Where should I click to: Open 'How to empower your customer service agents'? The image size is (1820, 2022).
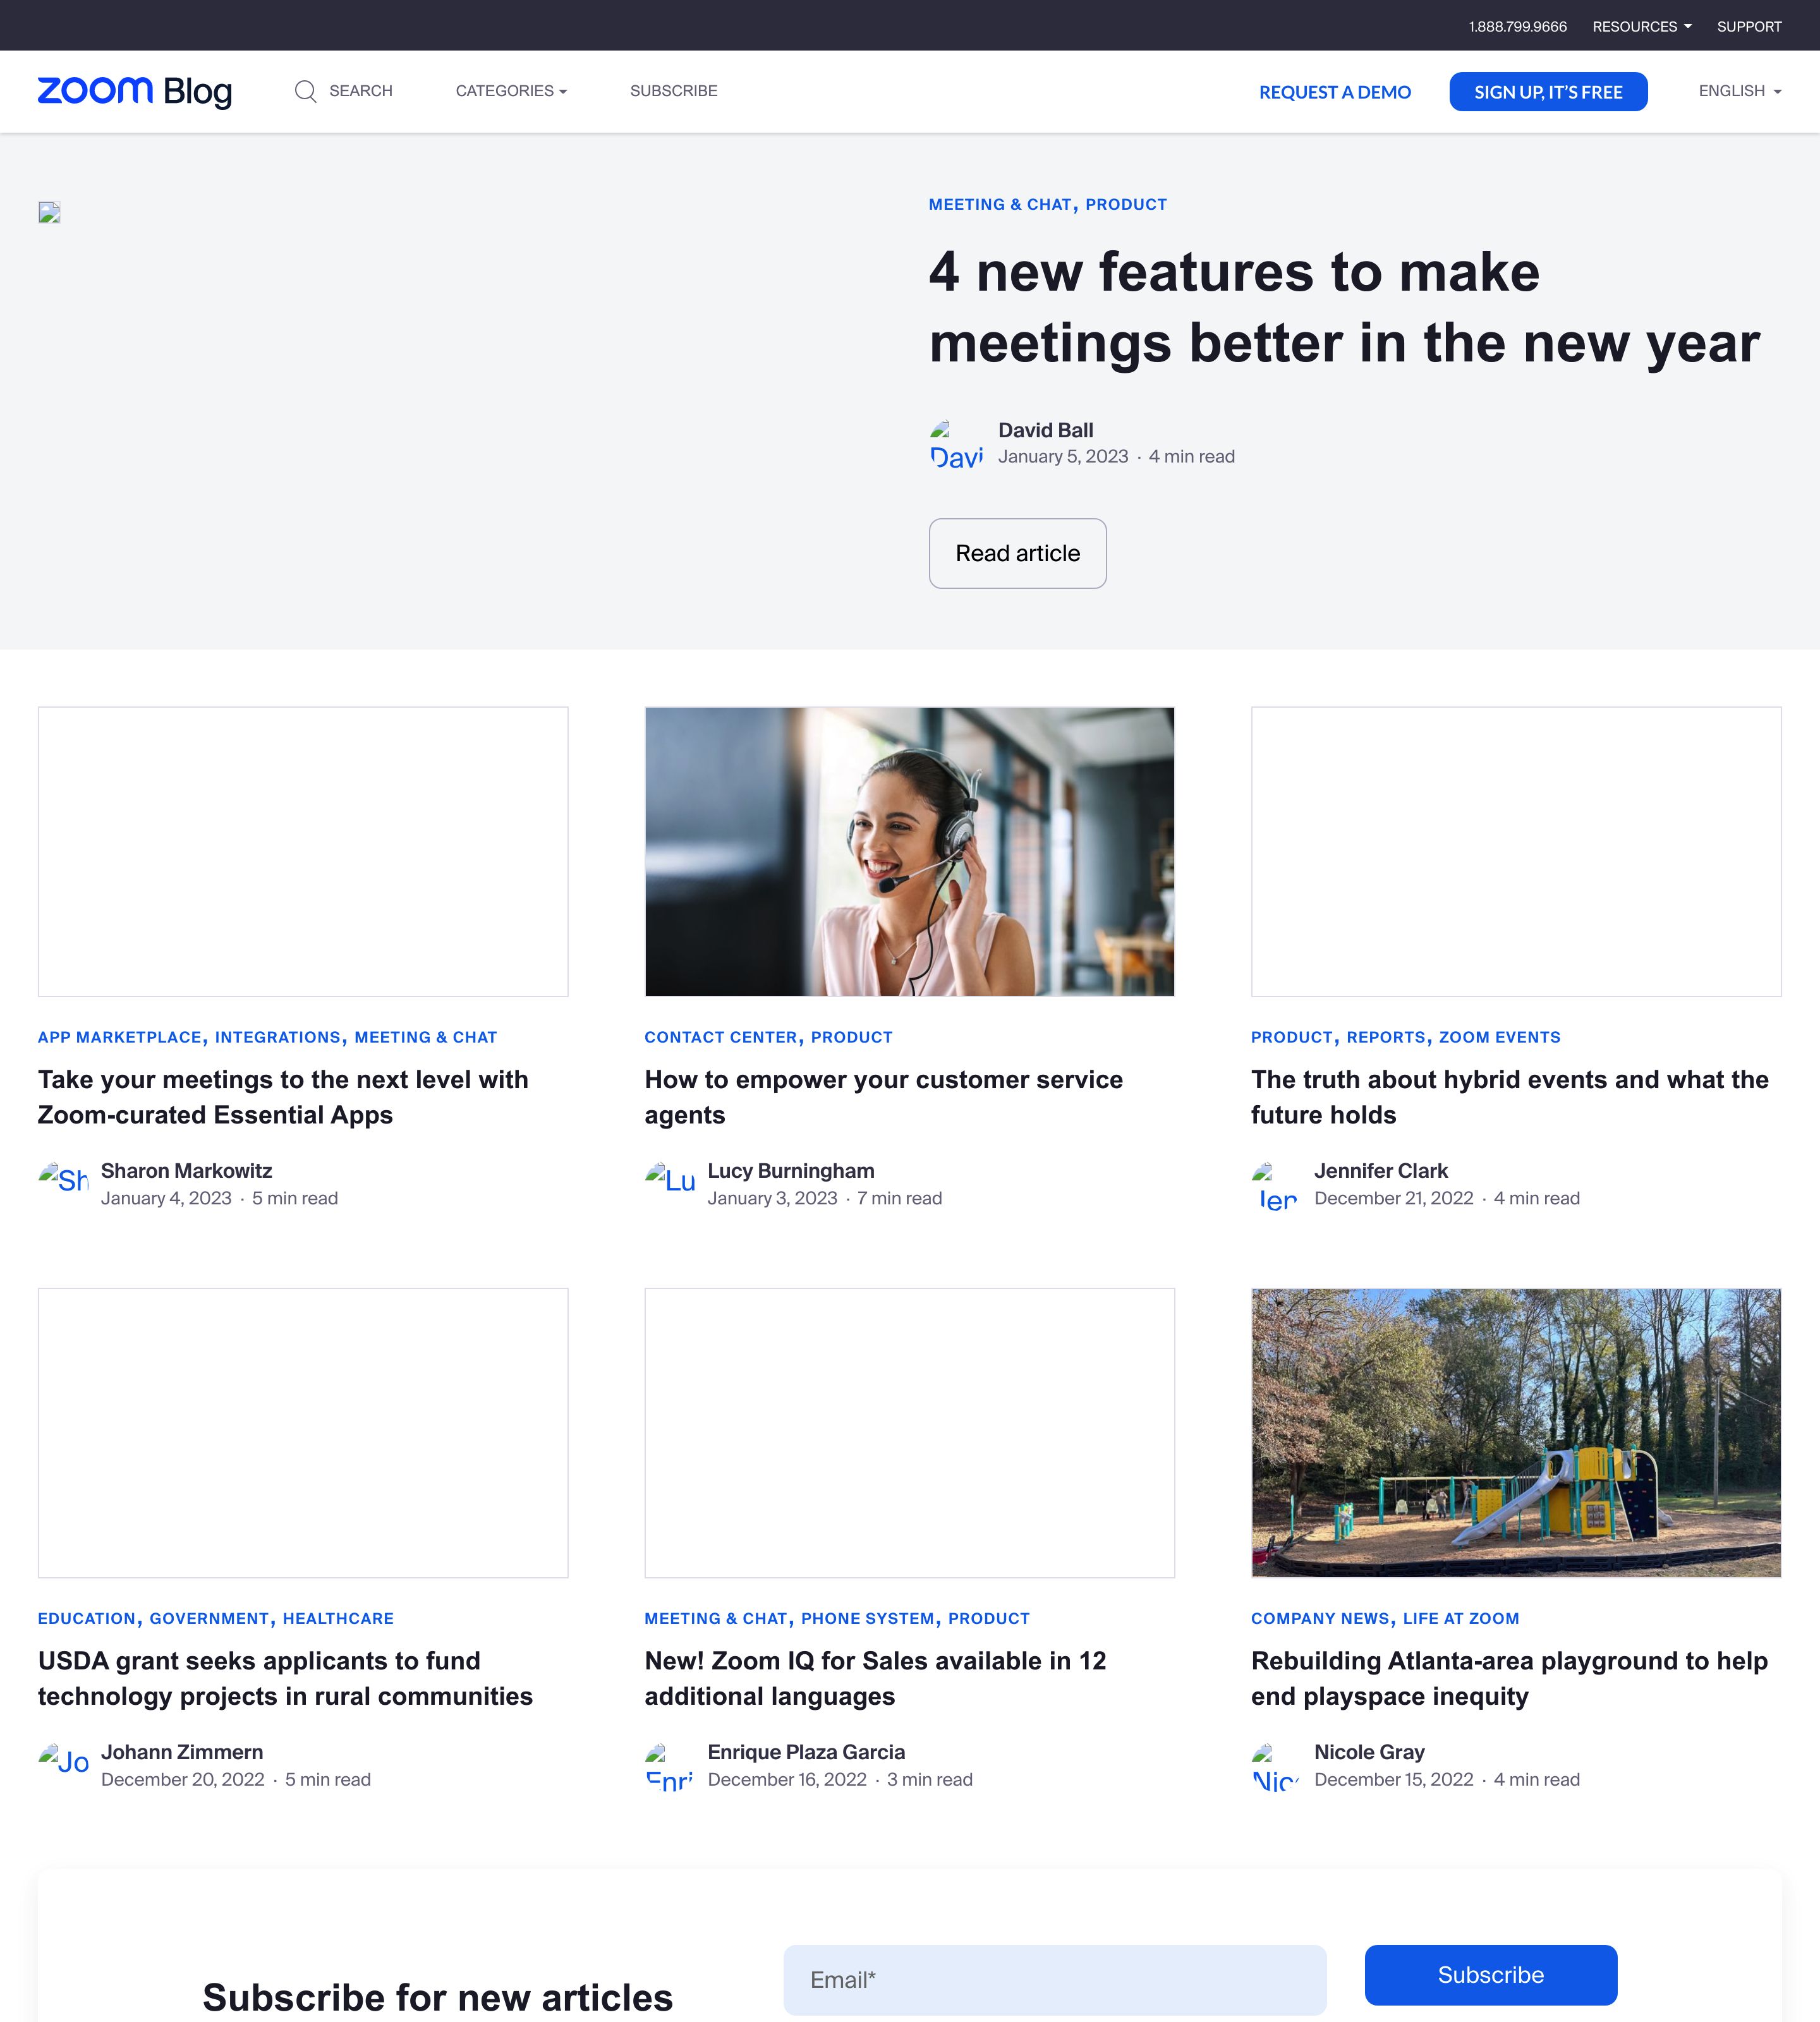[884, 1097]
